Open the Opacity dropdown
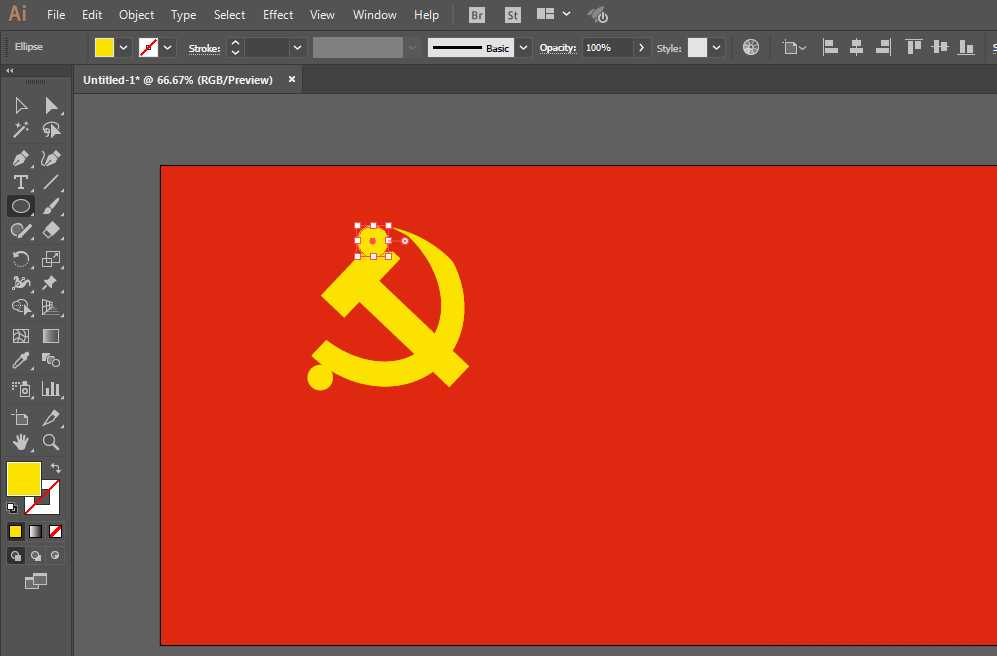 coord(641,46)
